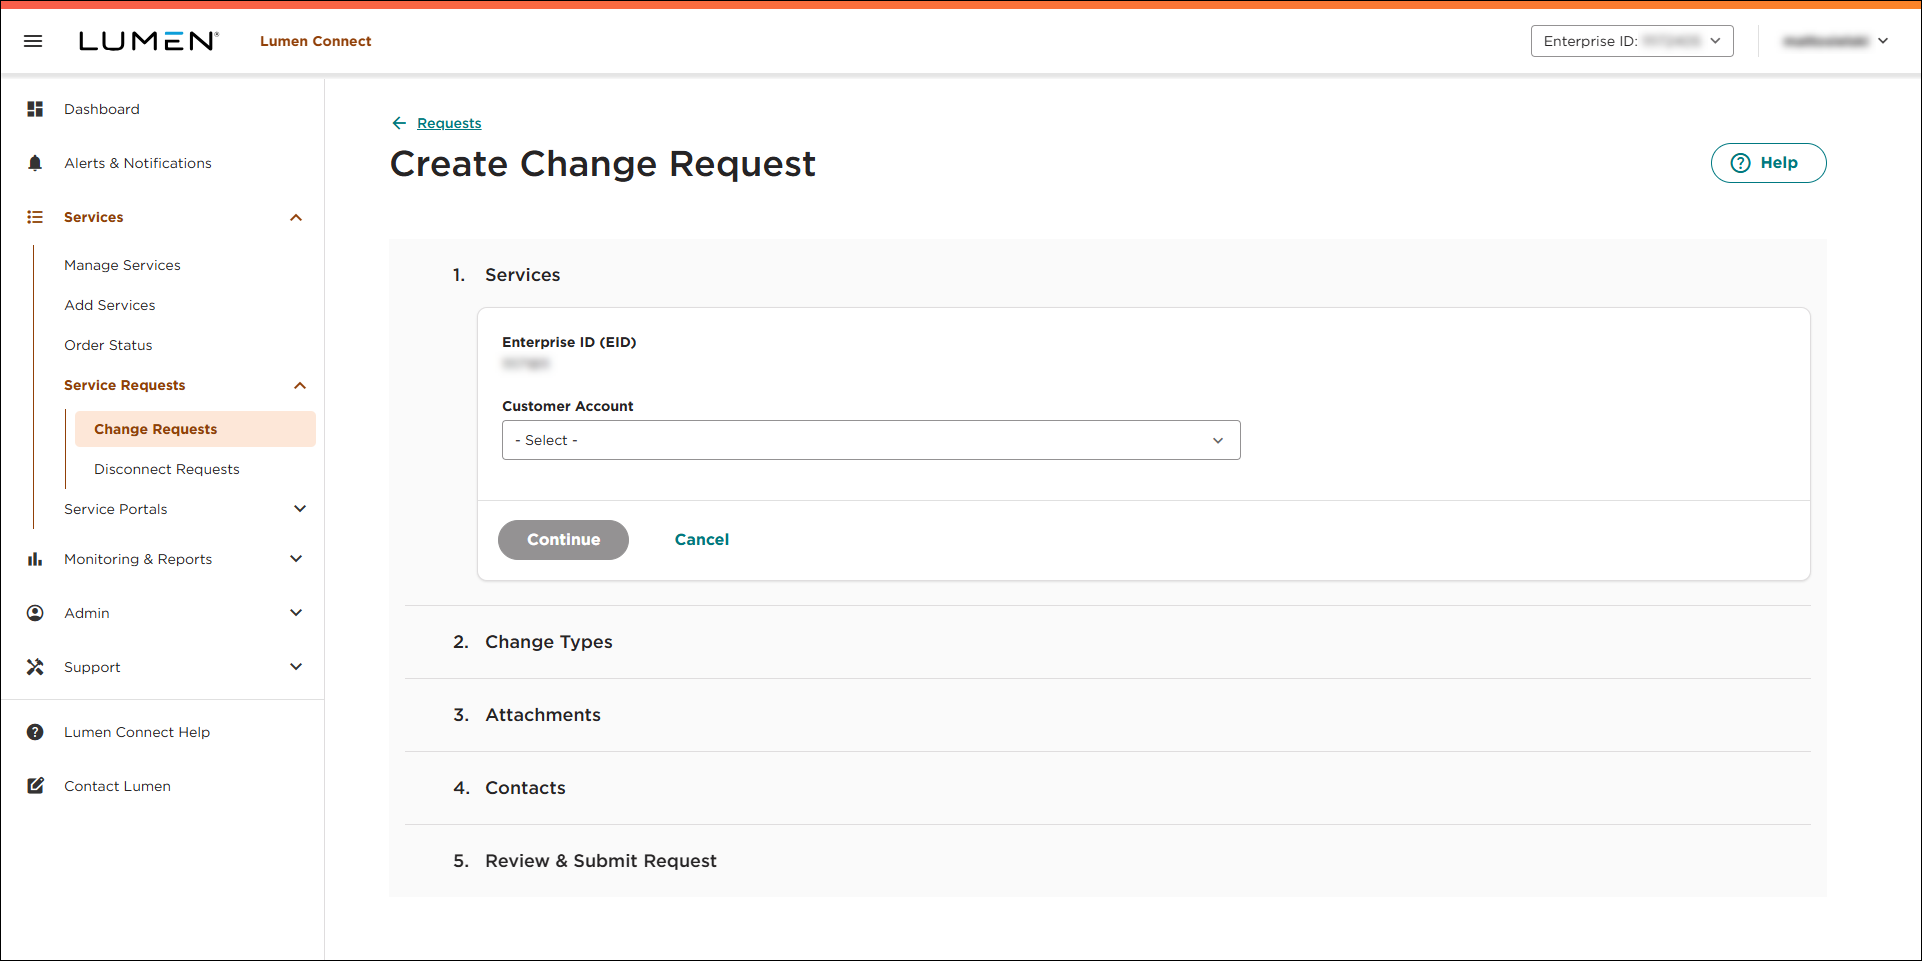Viewport: 1922px width, 961px height.
Task: Open the Support menu item
Action: (92, 667)
